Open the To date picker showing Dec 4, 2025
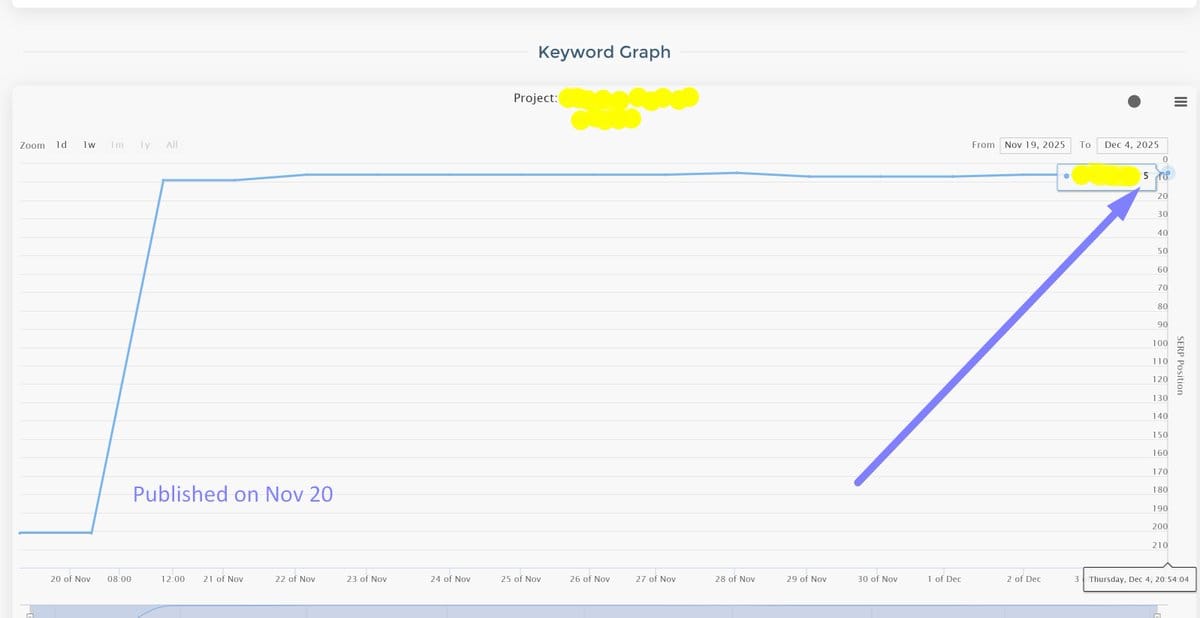 [x=1131, y=145]
